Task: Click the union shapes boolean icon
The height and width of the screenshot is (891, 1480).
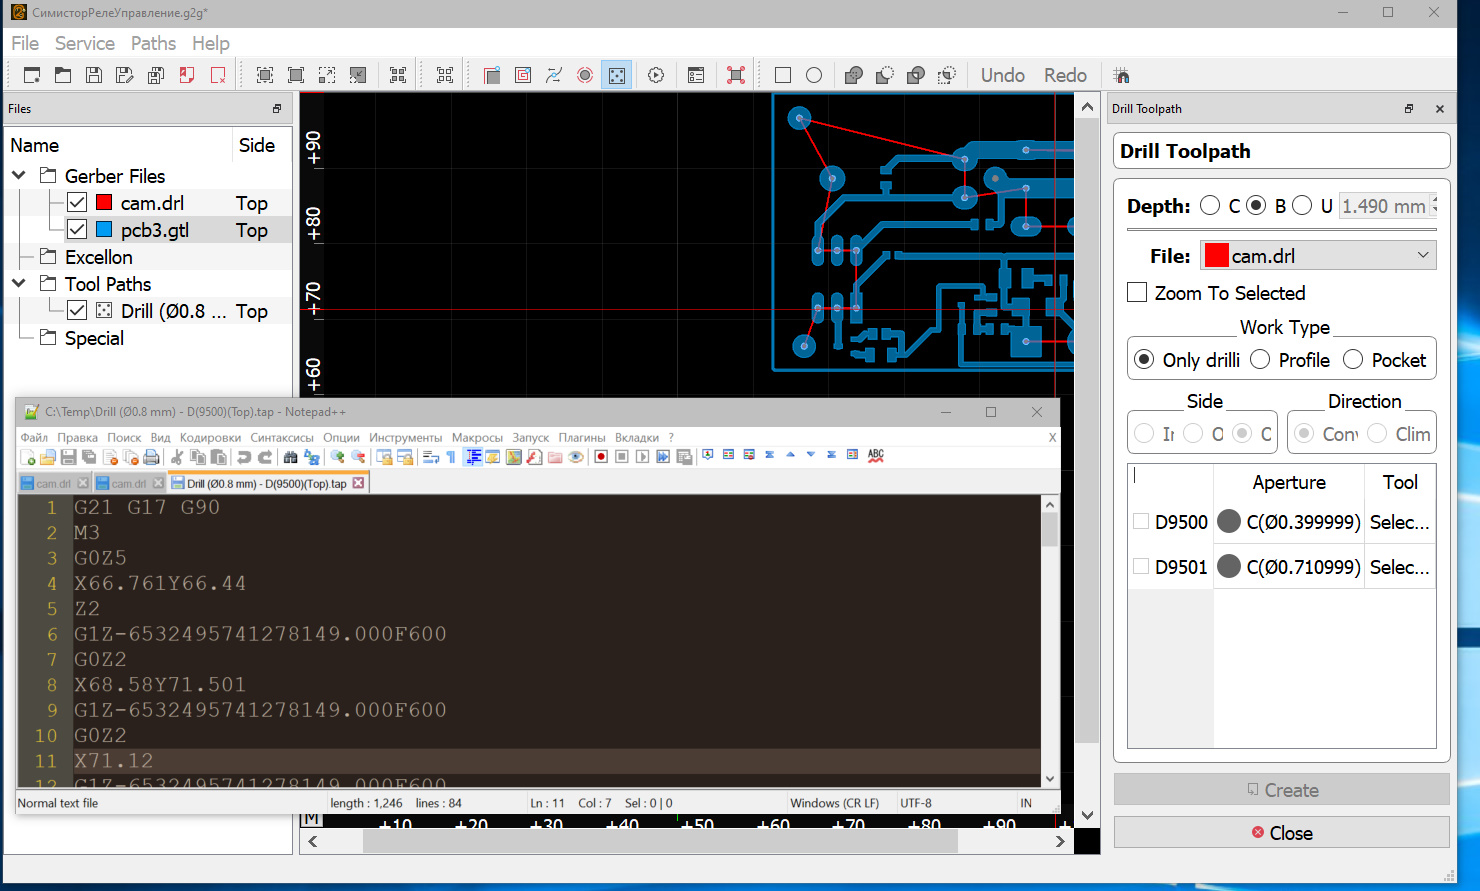Action: click(x=853, y=76)
